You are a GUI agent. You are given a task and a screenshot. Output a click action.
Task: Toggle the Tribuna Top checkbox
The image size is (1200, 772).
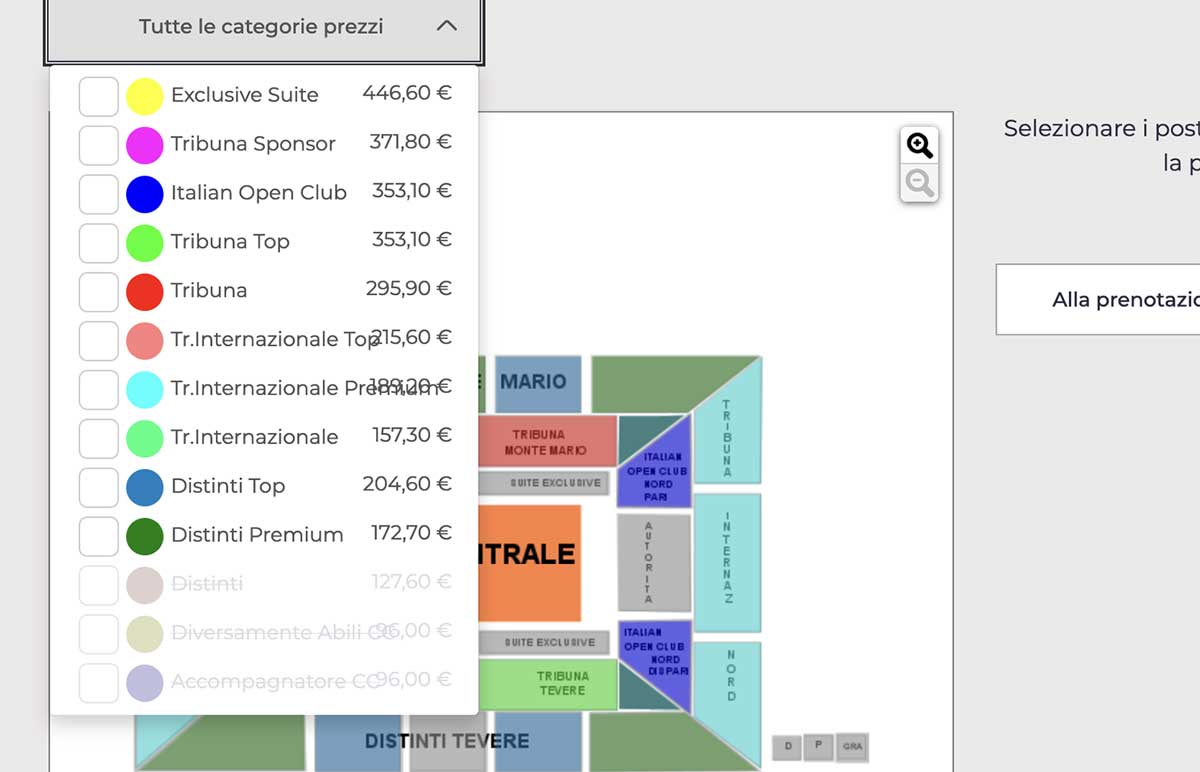point(98,243)
